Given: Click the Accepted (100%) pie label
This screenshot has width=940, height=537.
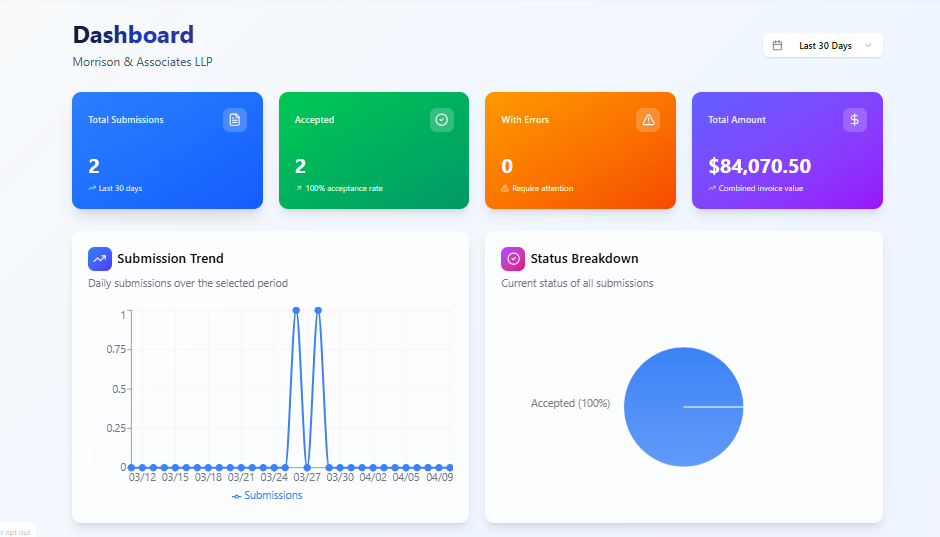Looking at the screenshot, I should coord(570,403).
